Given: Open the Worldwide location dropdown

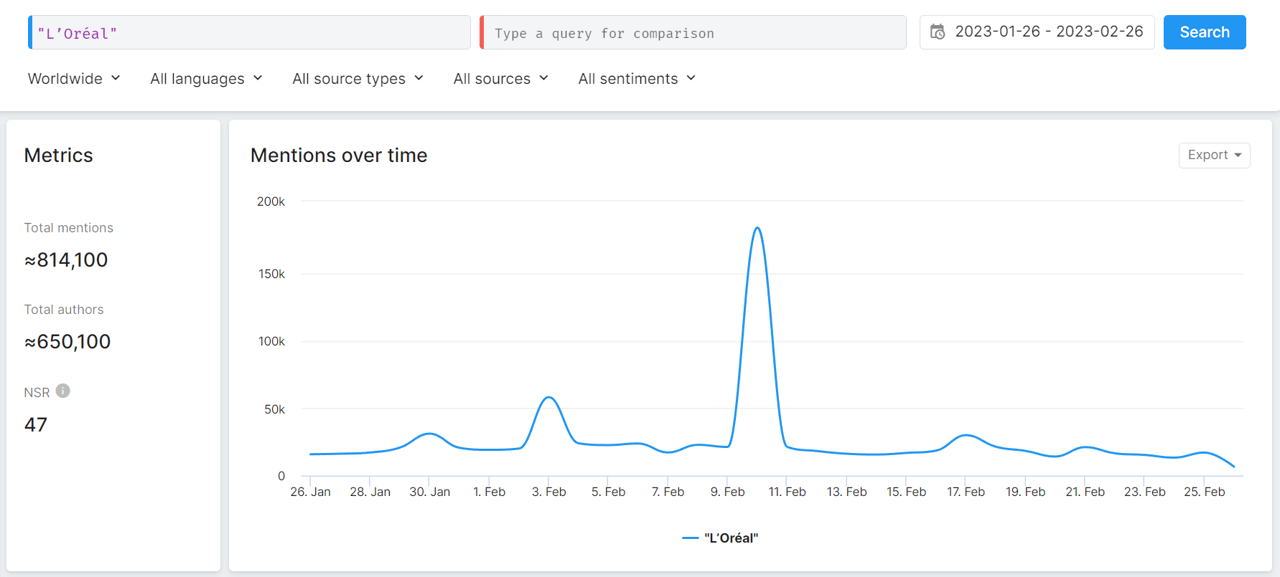Looking at the screenshot, I should (74, 78).
